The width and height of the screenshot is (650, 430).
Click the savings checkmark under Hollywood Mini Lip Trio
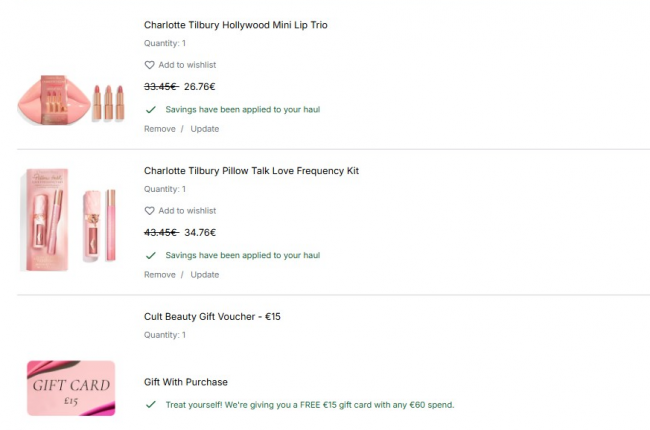[x=151, y=109]
